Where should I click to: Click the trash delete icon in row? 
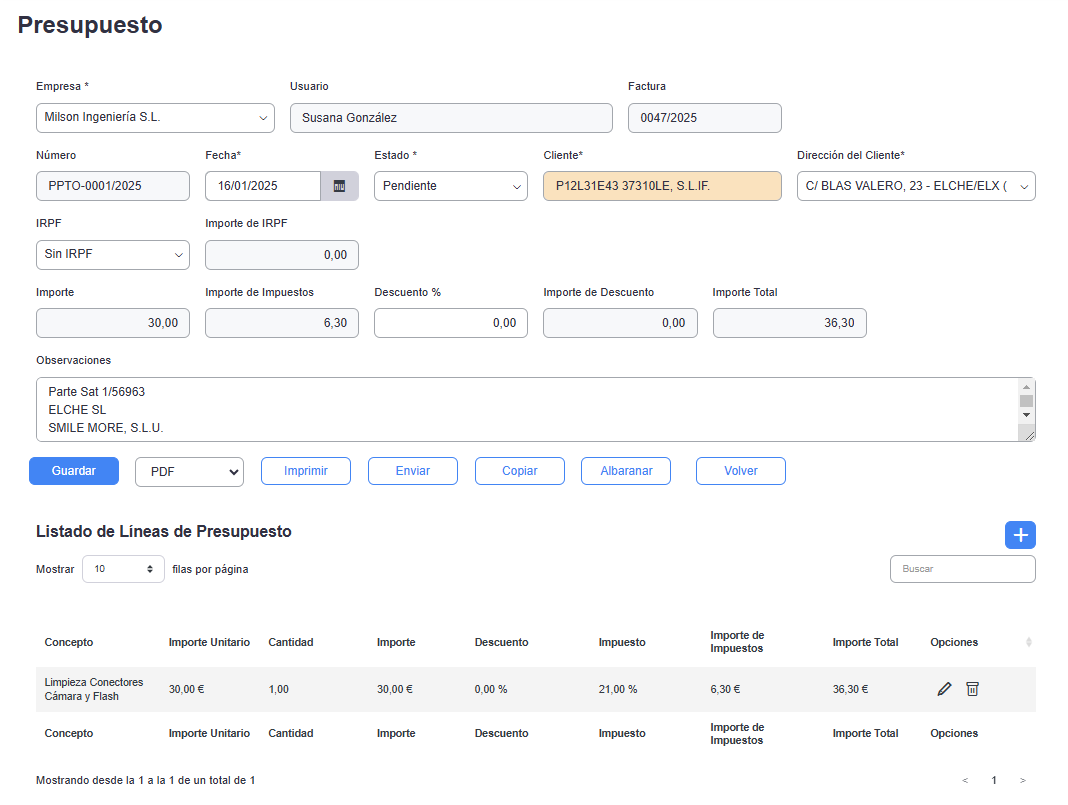972,689
